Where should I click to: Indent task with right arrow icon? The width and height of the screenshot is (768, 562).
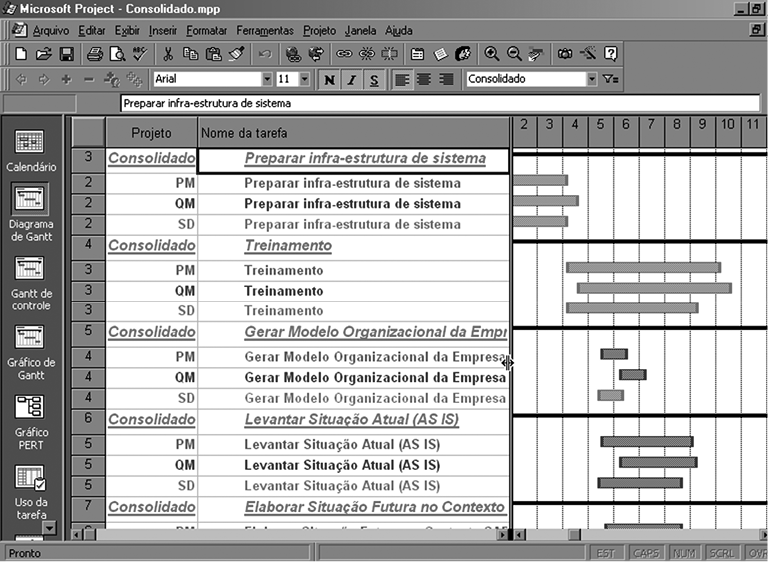[44, 79]
